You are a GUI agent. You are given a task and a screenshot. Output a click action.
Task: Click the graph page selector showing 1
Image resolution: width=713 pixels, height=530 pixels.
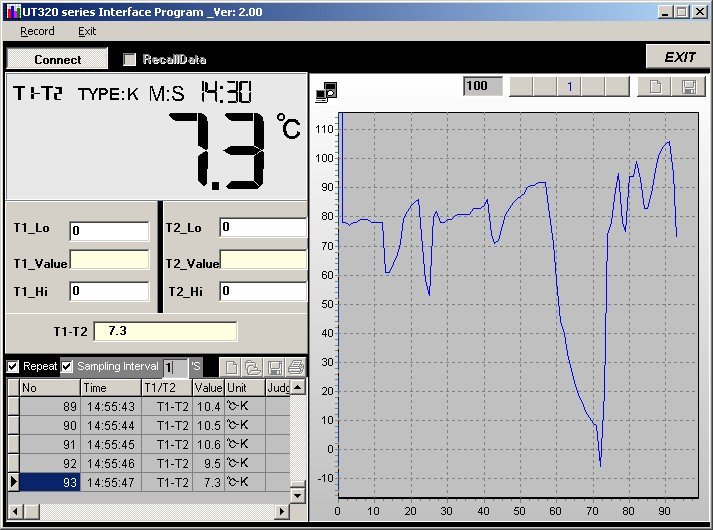569,86
